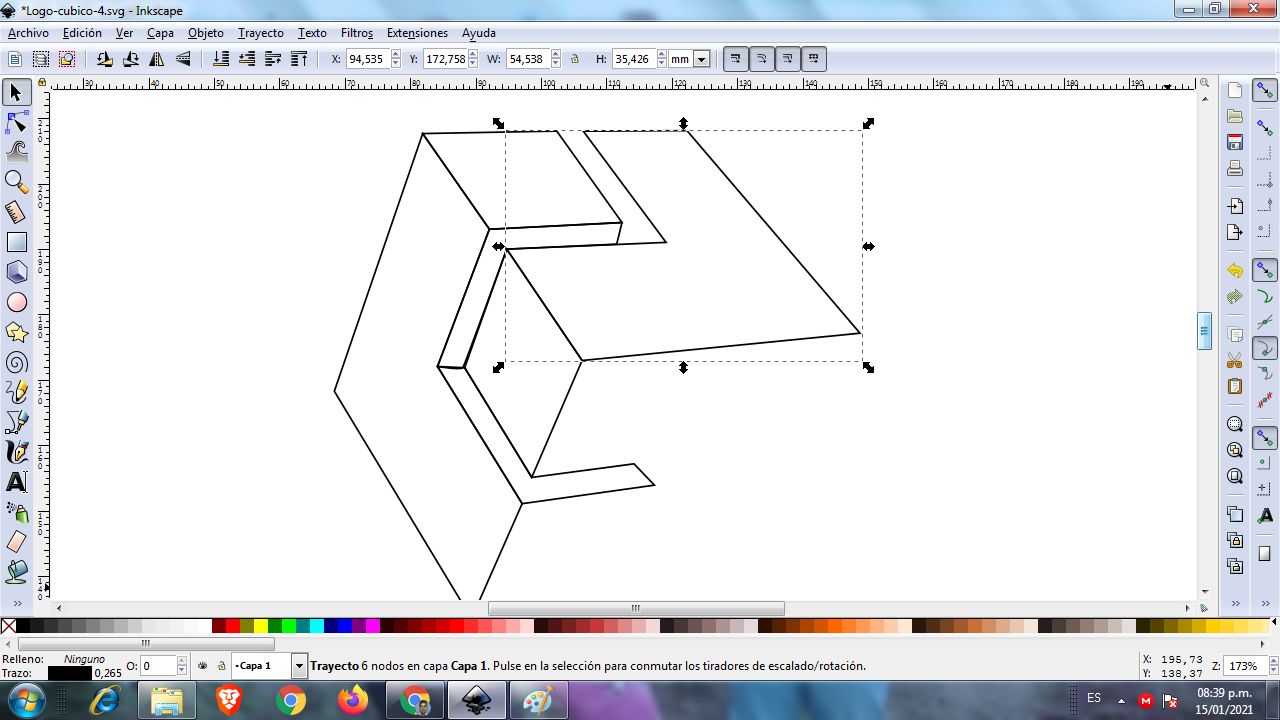Select the Zoom magnifier tool
Screen dimensions: 1280x720
[x=16, y=182]
